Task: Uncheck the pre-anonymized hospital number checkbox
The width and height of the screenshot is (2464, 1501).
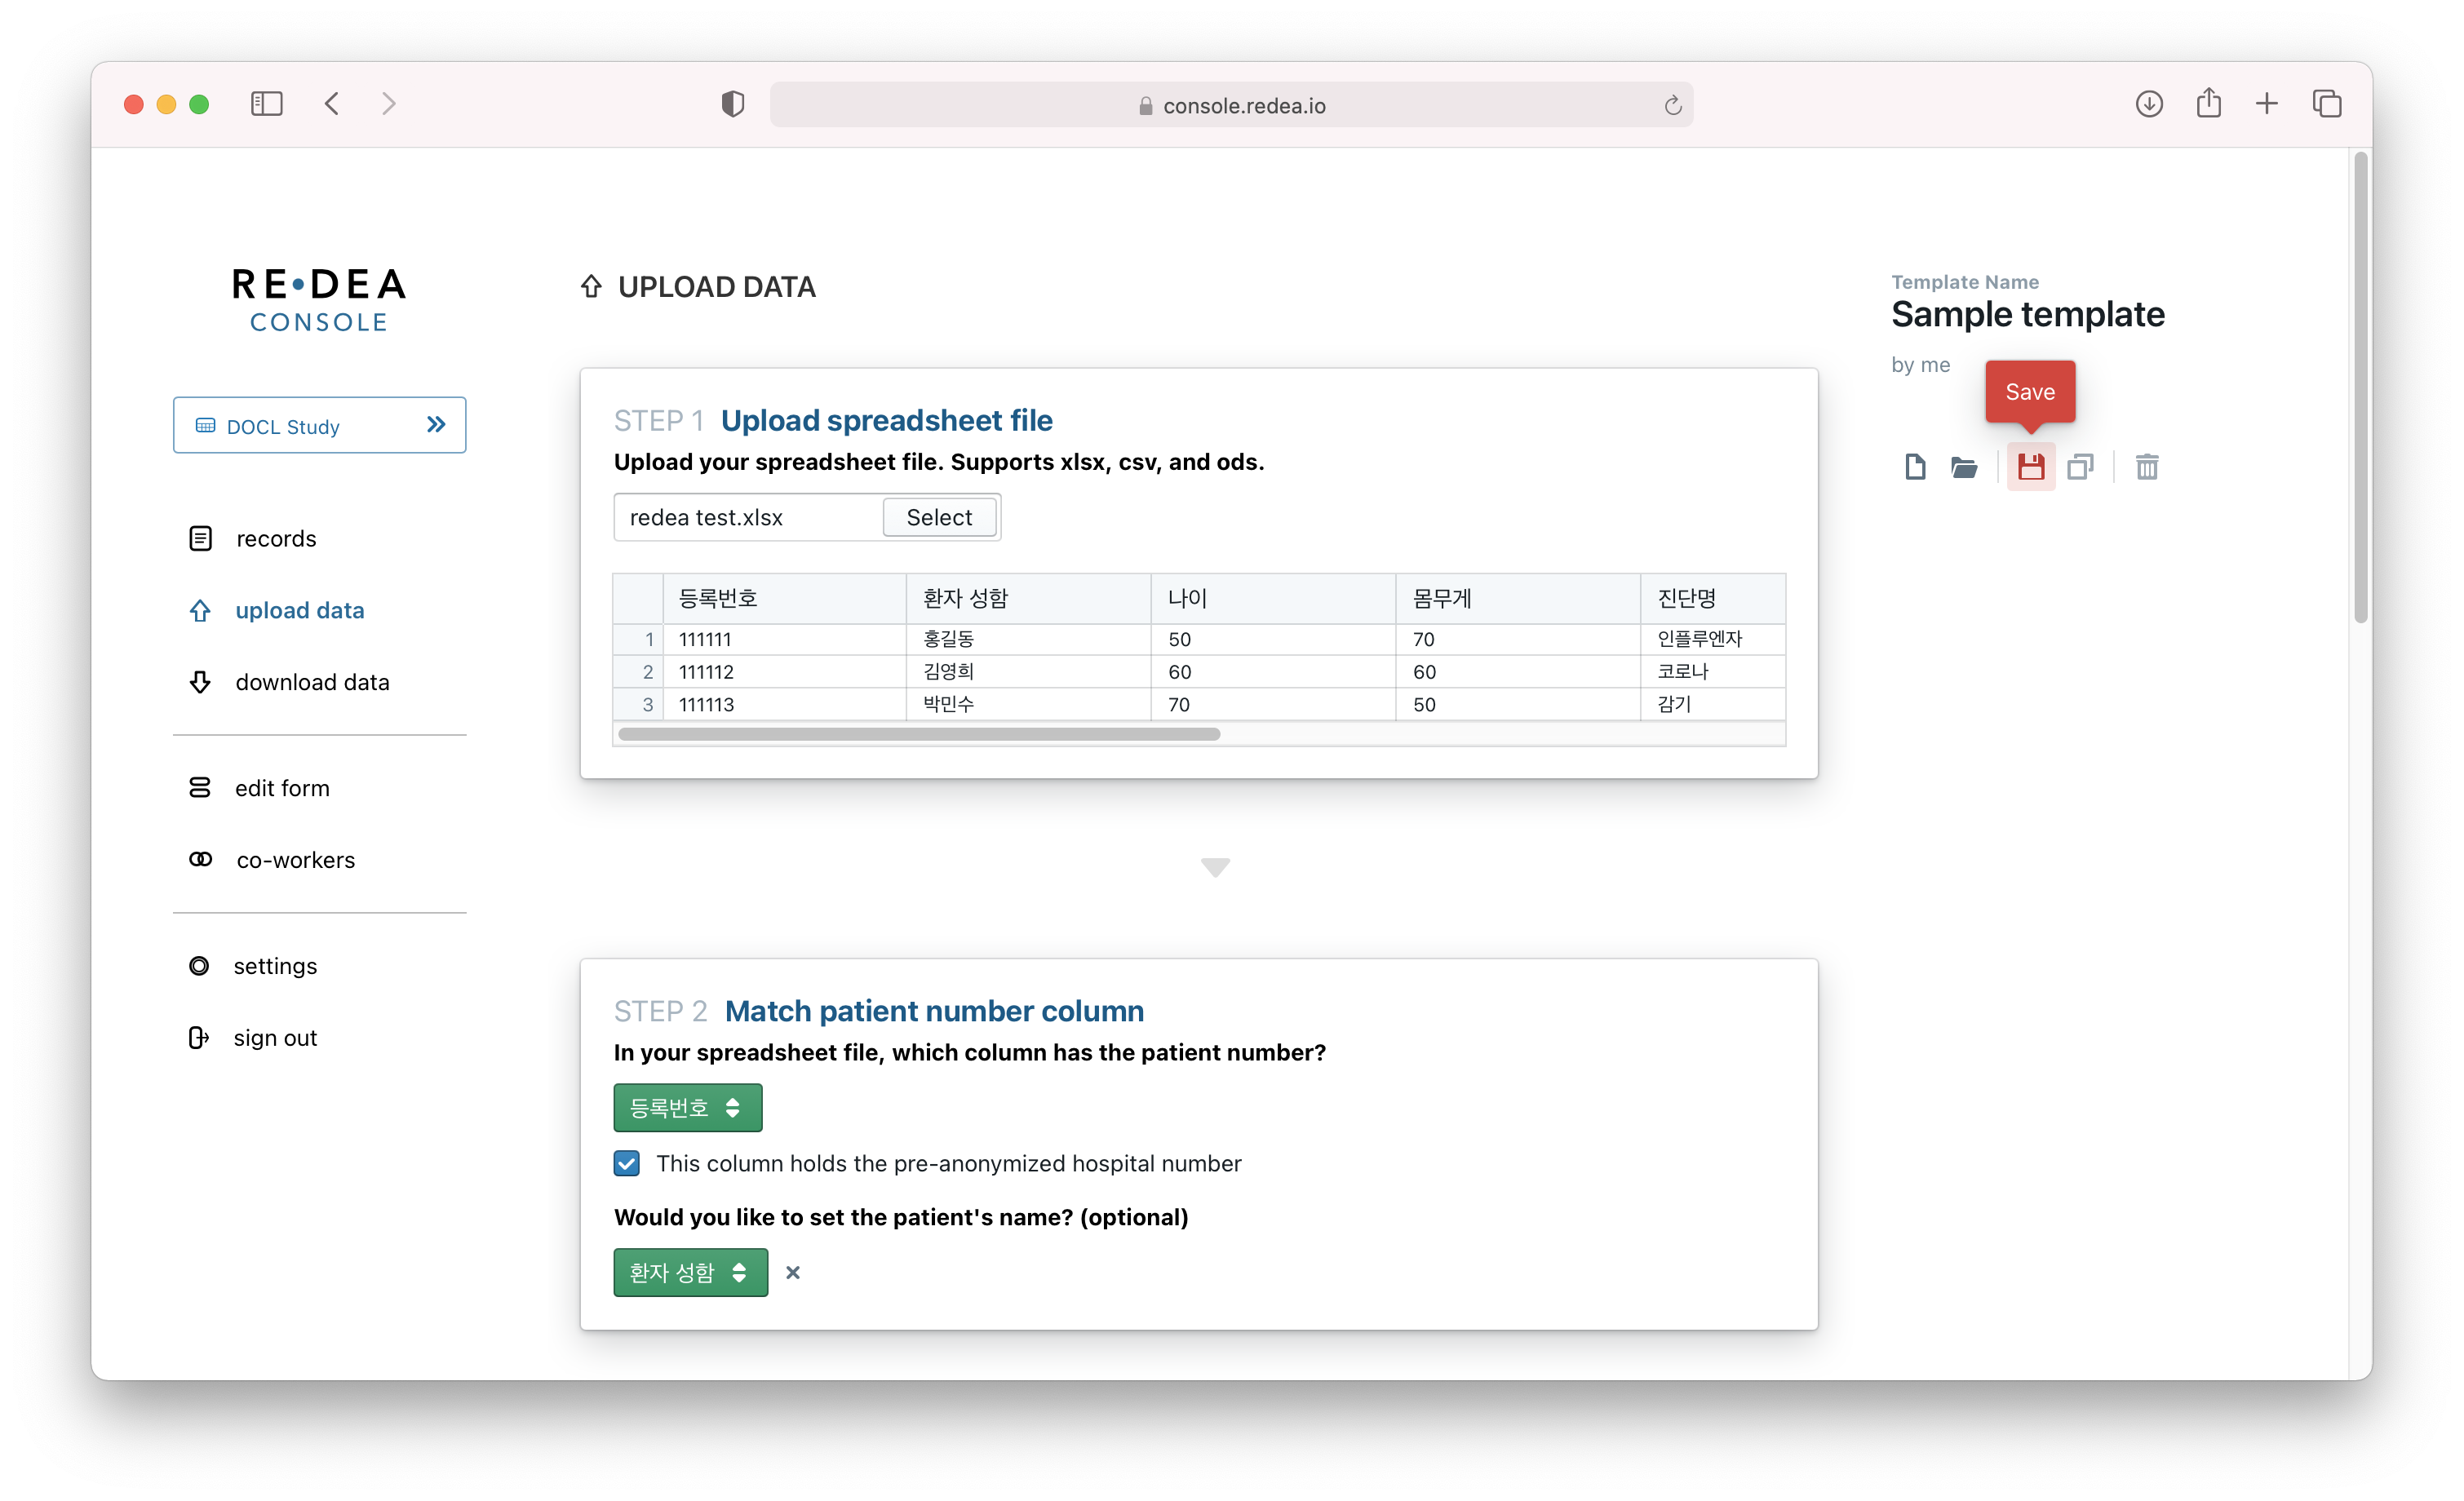Action: pos(627,1163)
